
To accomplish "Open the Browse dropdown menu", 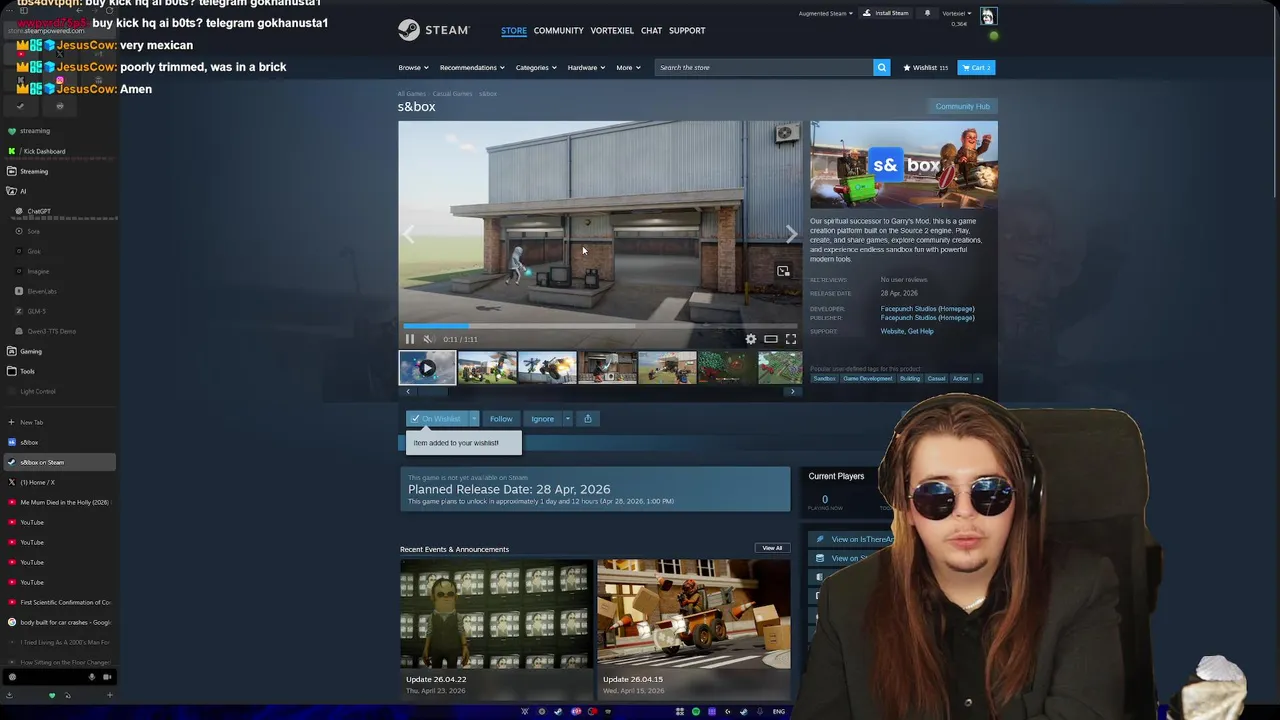I will pos(413,67).
